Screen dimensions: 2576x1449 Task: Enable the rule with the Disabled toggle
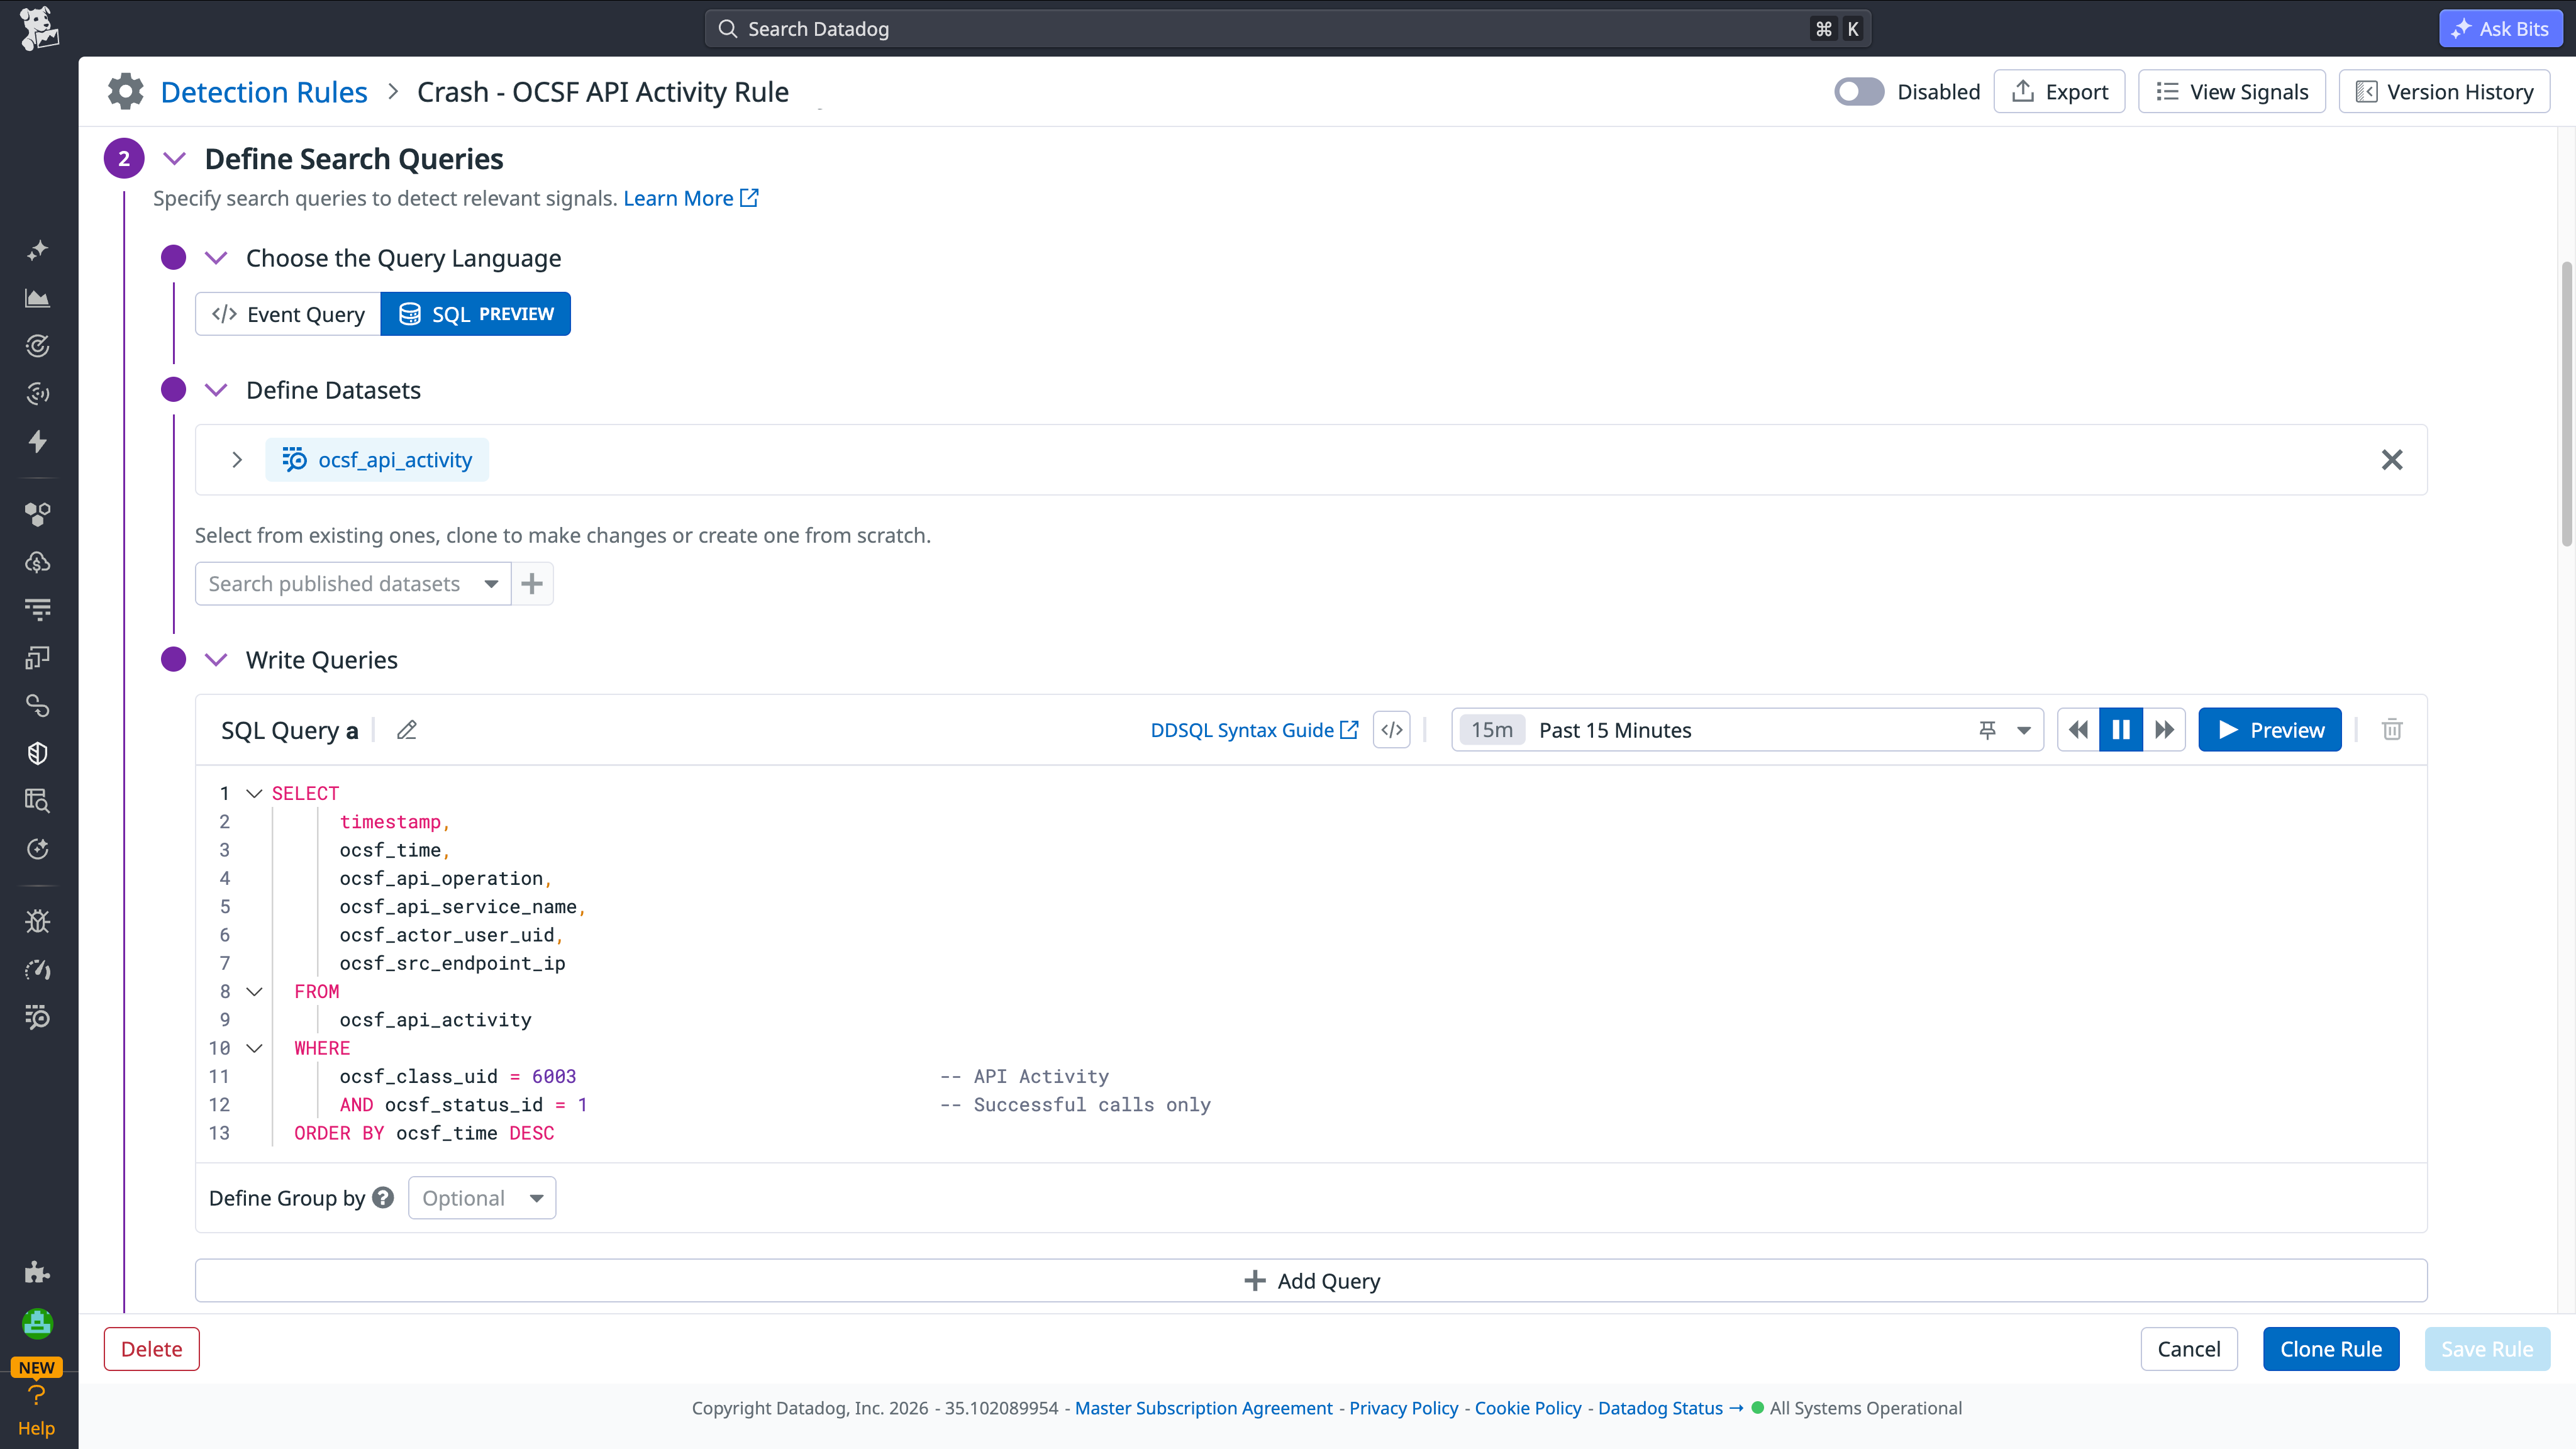click(1858, 91)
